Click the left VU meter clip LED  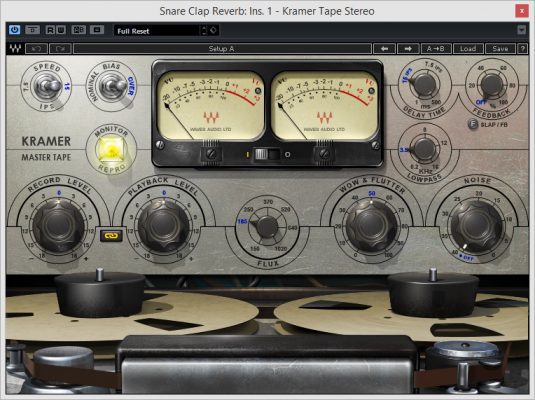click(258, 90)
